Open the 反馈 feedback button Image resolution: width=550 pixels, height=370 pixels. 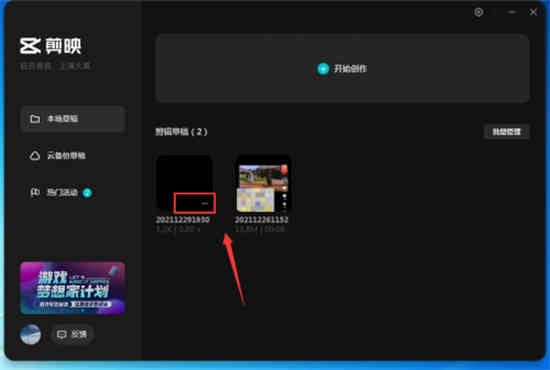click(72, 334)
